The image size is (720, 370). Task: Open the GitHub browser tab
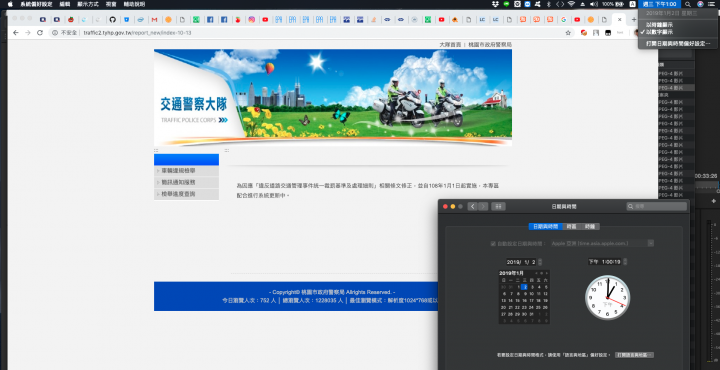click(x=112, y=20)
